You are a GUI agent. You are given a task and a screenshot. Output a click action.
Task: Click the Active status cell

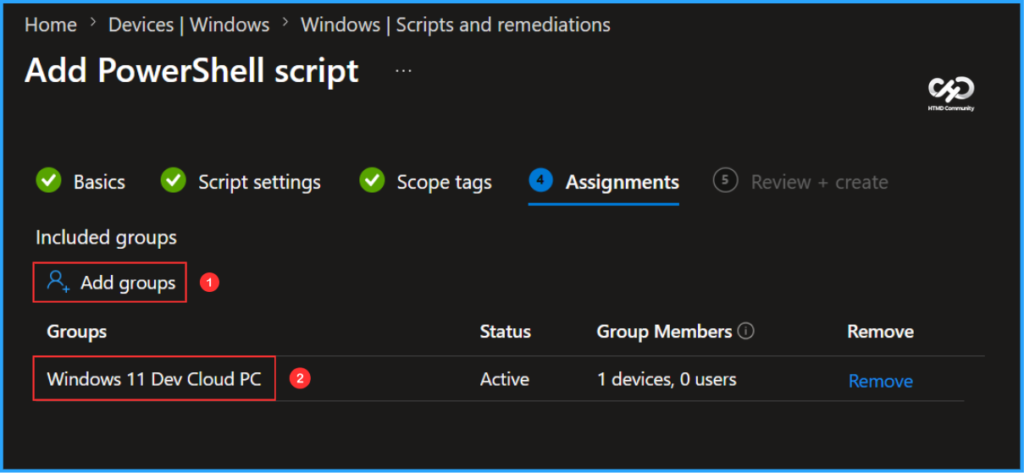pos(504,379)
